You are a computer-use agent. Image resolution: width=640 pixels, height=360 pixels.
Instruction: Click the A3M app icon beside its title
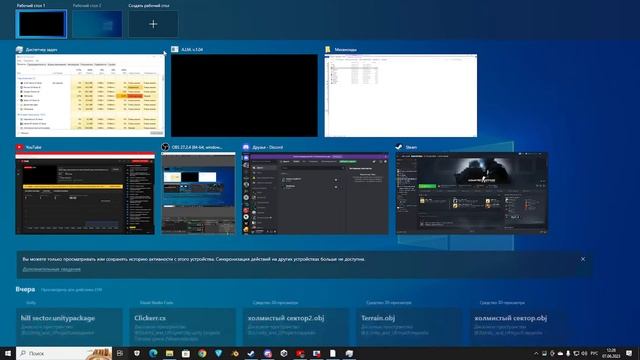[x=175, y=49]
